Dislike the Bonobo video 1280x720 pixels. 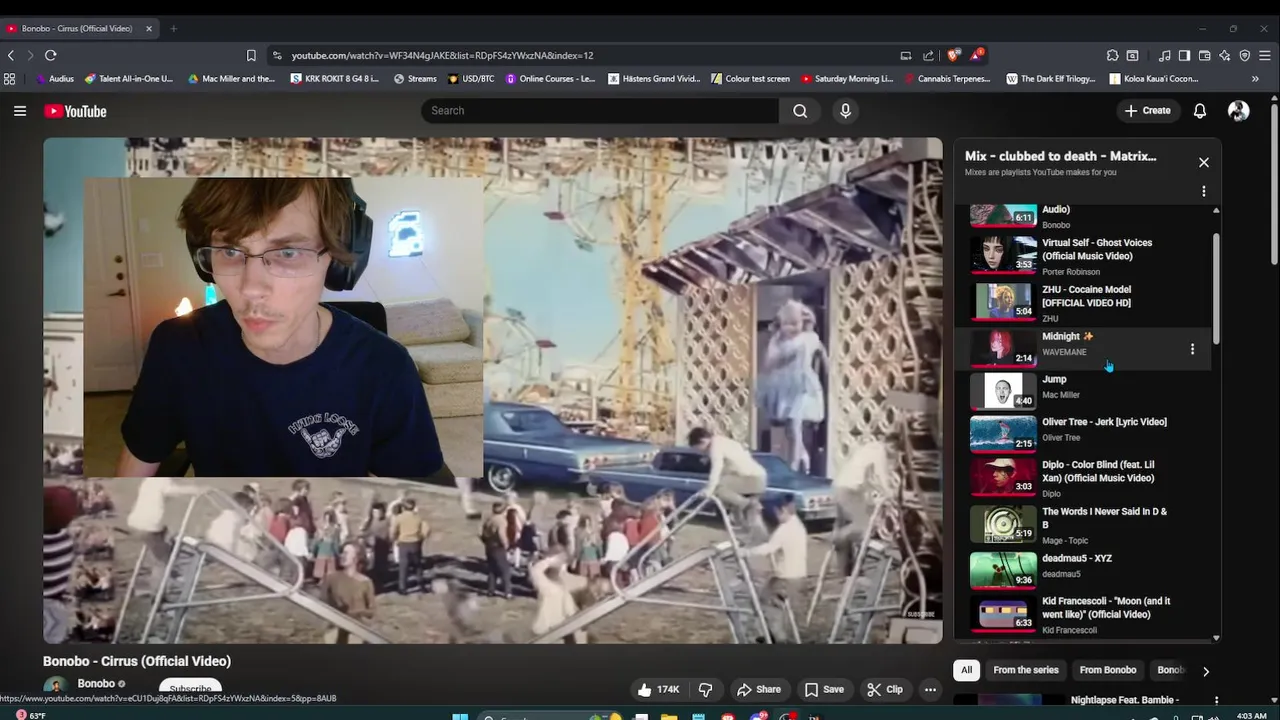pyautogui.click(x=706, y=689)
